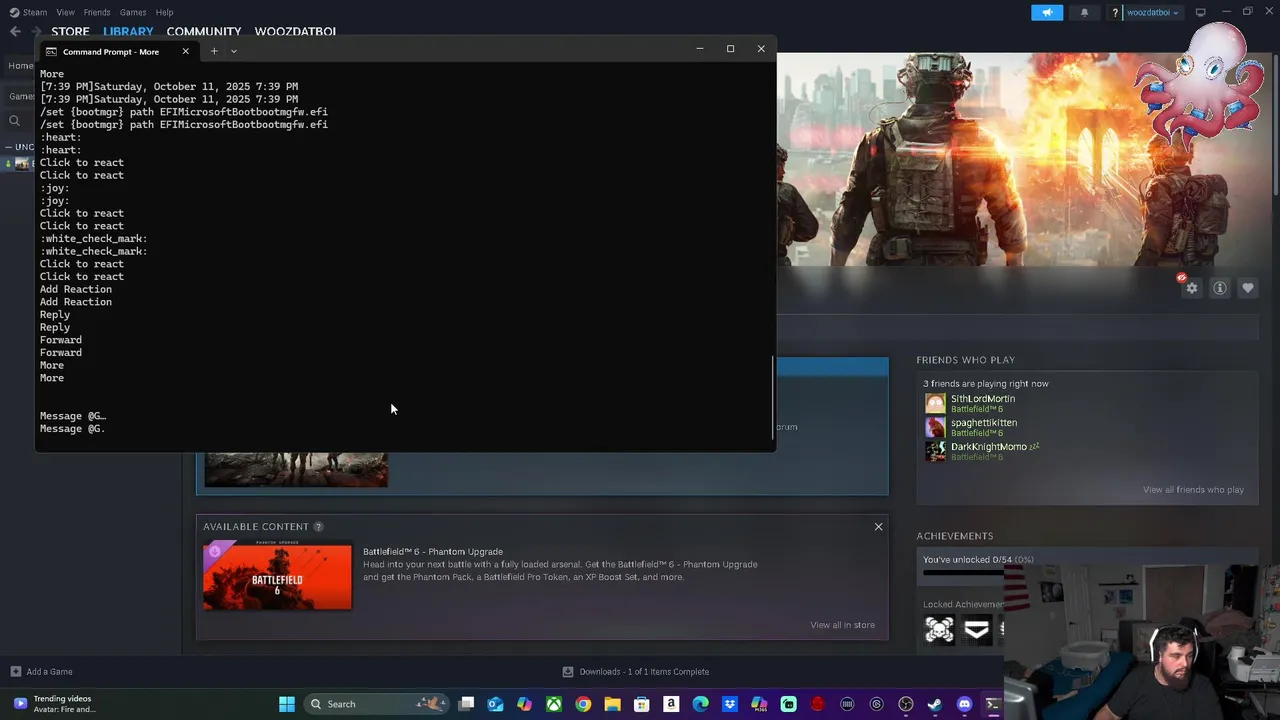Launch Outlook from taskbar
Image resolution: width=1280 pixels, height=720 pixels.
point(495,704)
